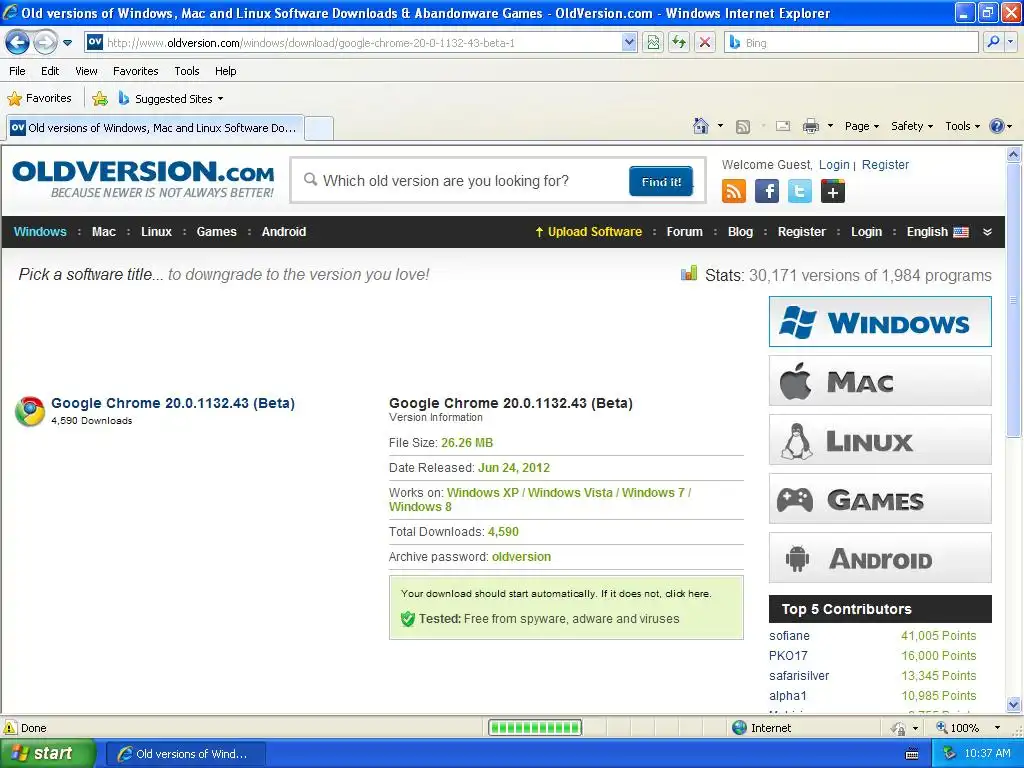
Task: Click the large Android category button
Action: (x=880, y=558)
